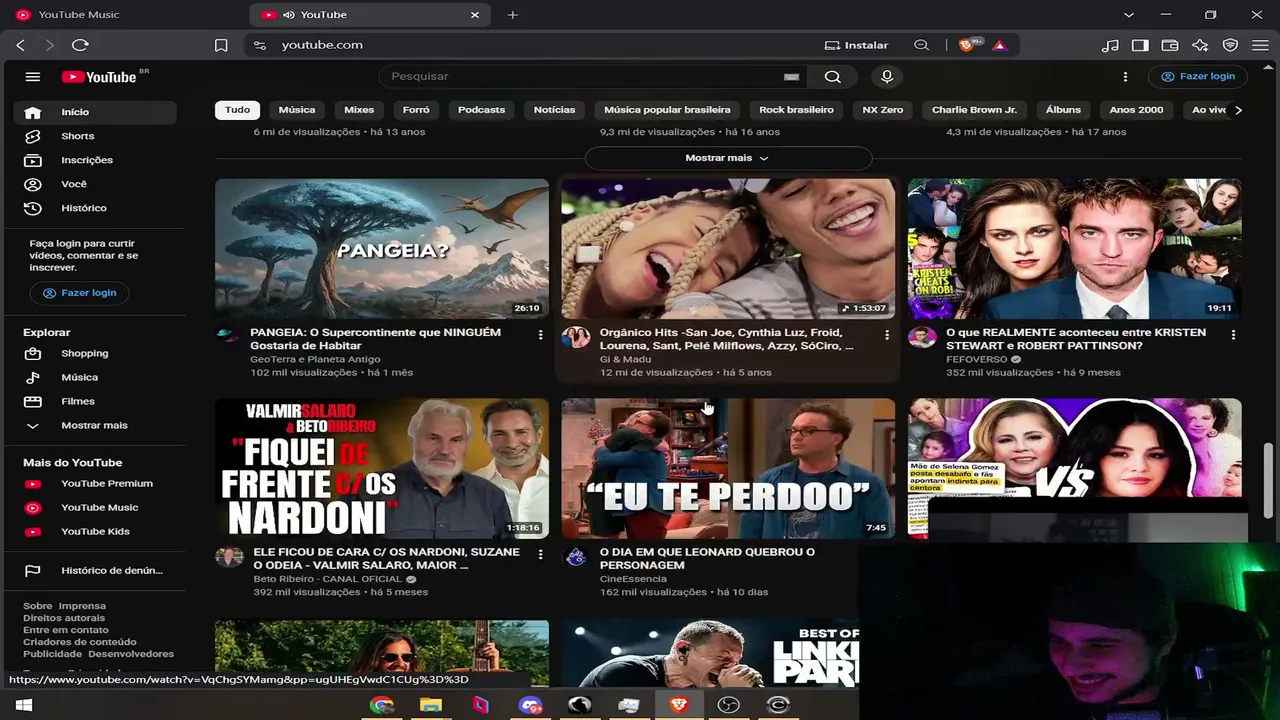Screen dimensions: 1280x720
Task: View site information for youtube.com
Action: pyautogui.click(x=260, y=45)
